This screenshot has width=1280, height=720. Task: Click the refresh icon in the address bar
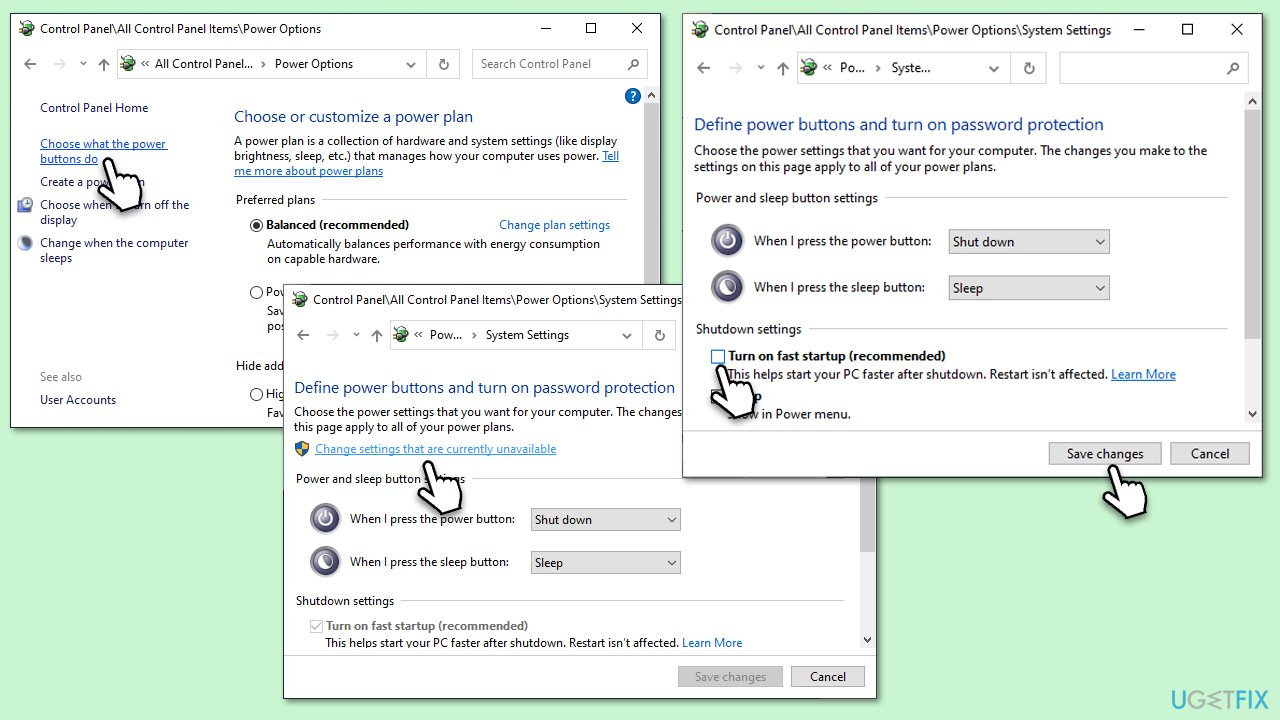coord(443,63)
